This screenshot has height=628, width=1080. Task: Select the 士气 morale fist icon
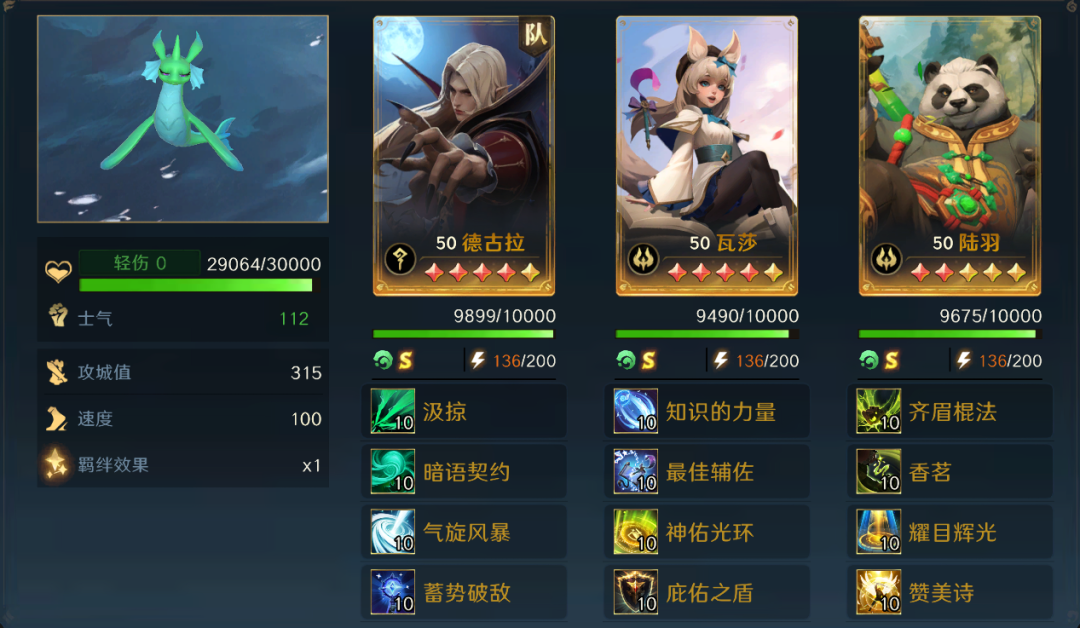58,316
